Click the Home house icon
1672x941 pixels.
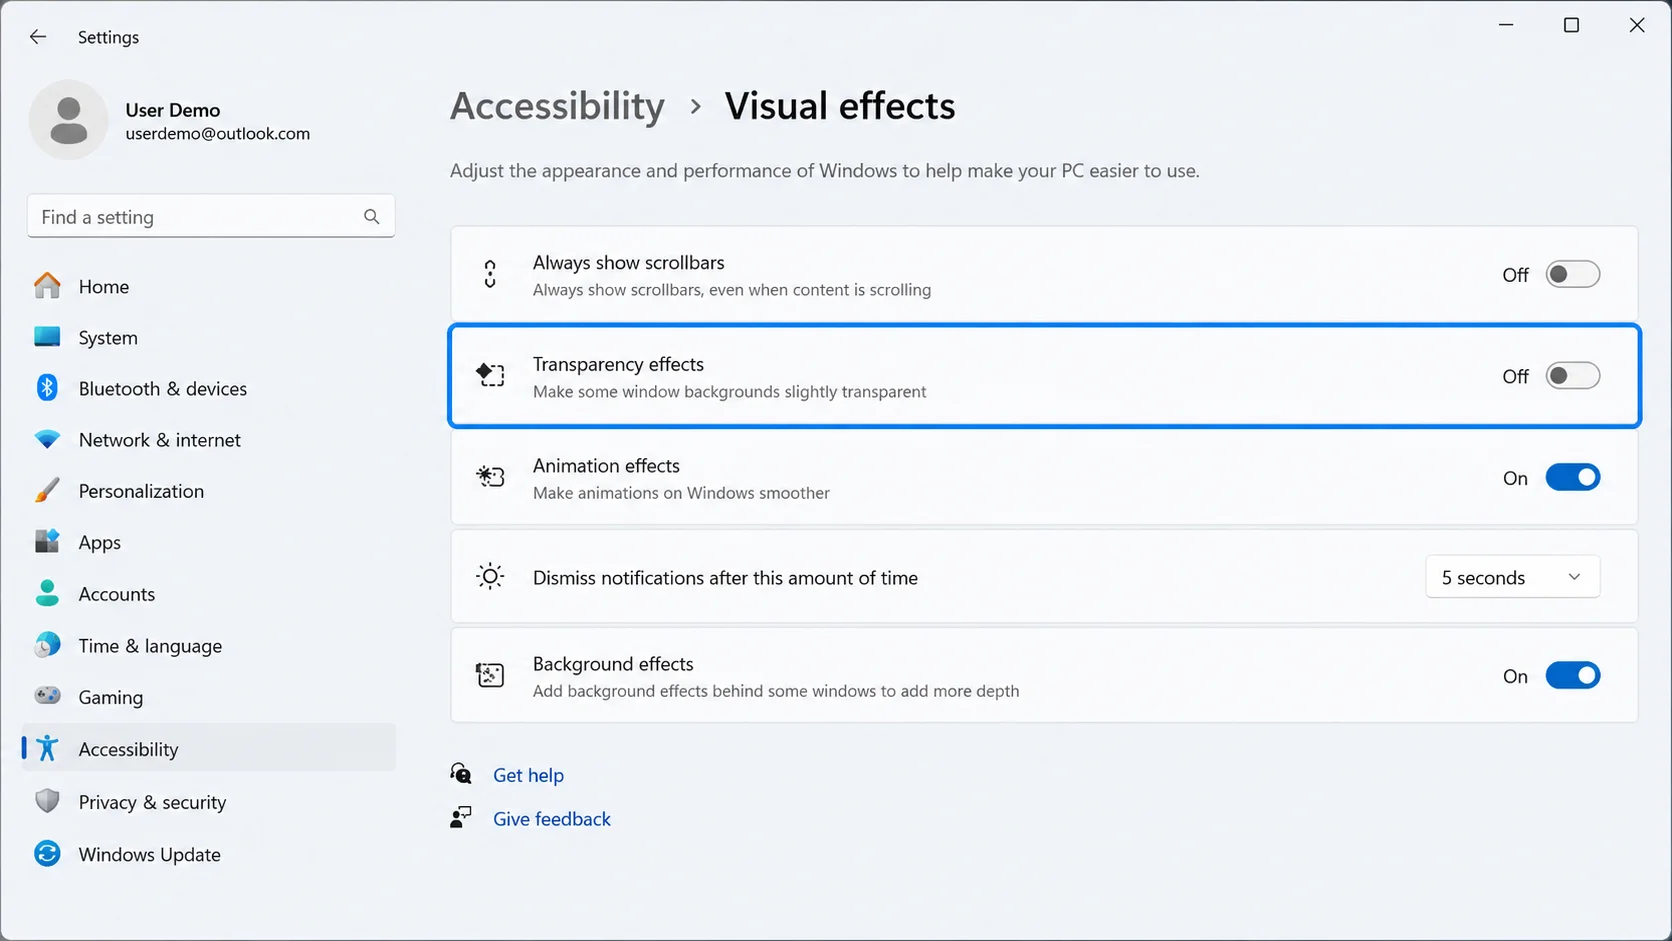pos(47,286)
